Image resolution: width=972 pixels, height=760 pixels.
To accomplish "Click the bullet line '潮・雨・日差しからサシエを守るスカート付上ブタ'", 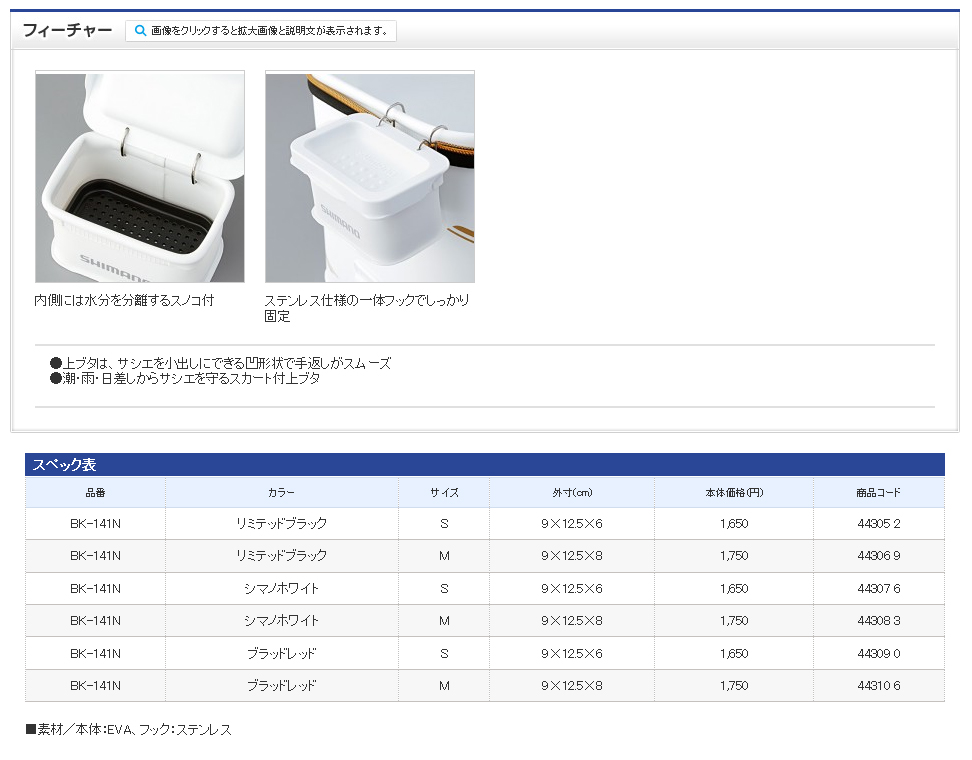I will [185, 378].
